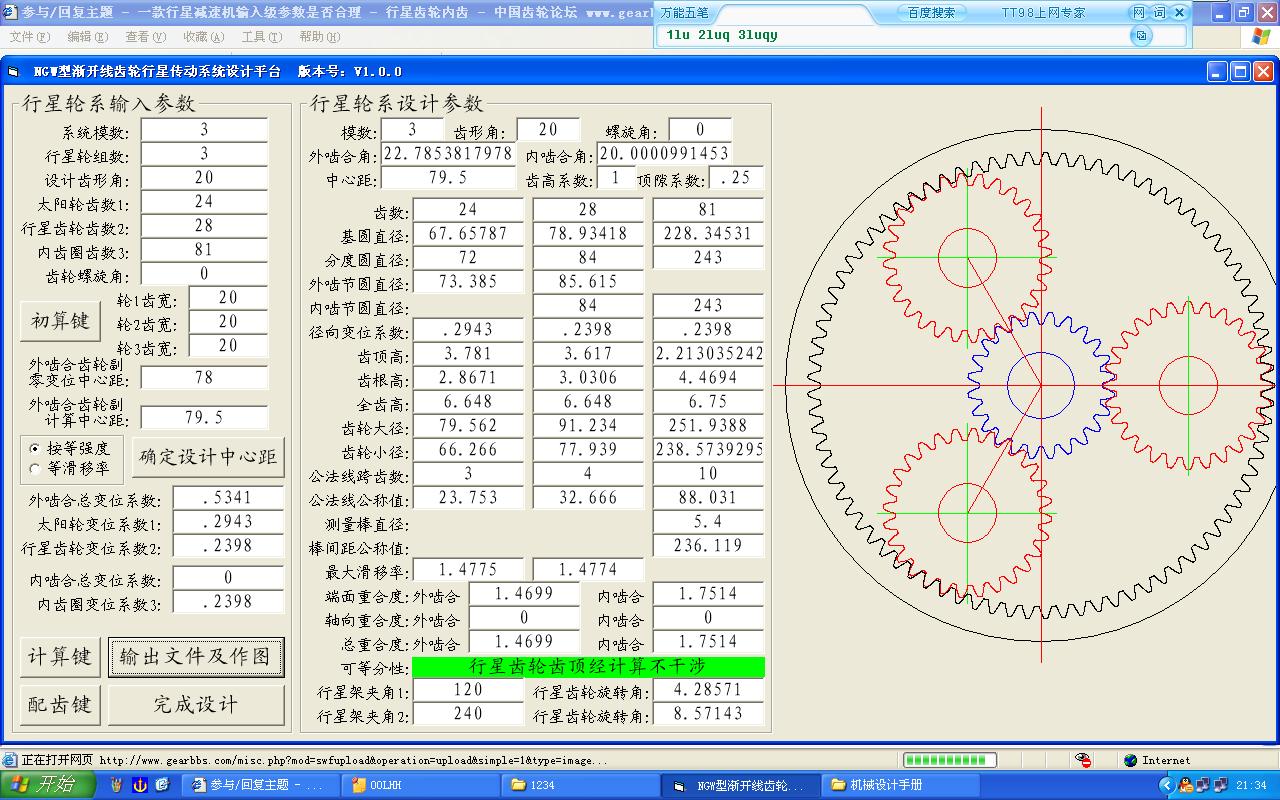Open the 工具 menu in browser
The image size is (1280, 800).
click(262, 36)
